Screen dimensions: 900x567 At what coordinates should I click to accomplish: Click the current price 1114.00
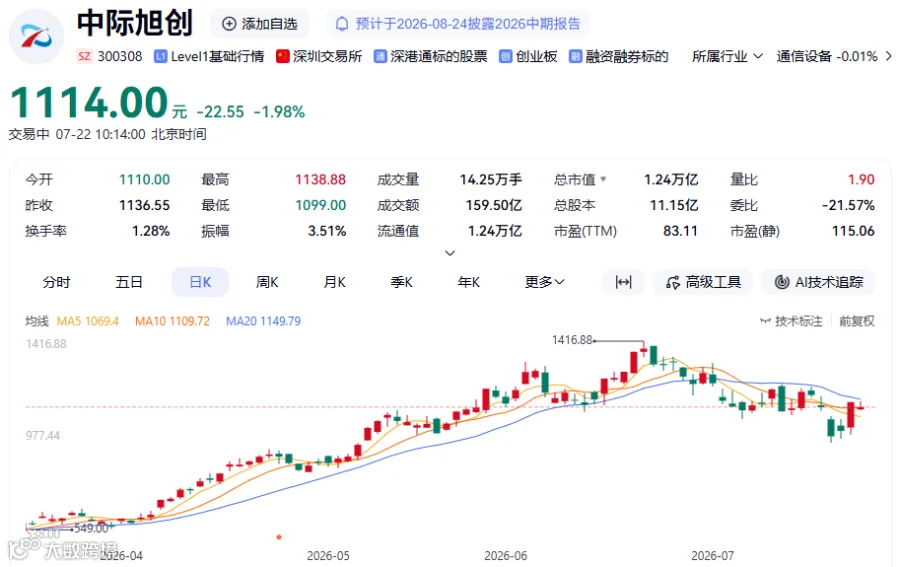89,102
